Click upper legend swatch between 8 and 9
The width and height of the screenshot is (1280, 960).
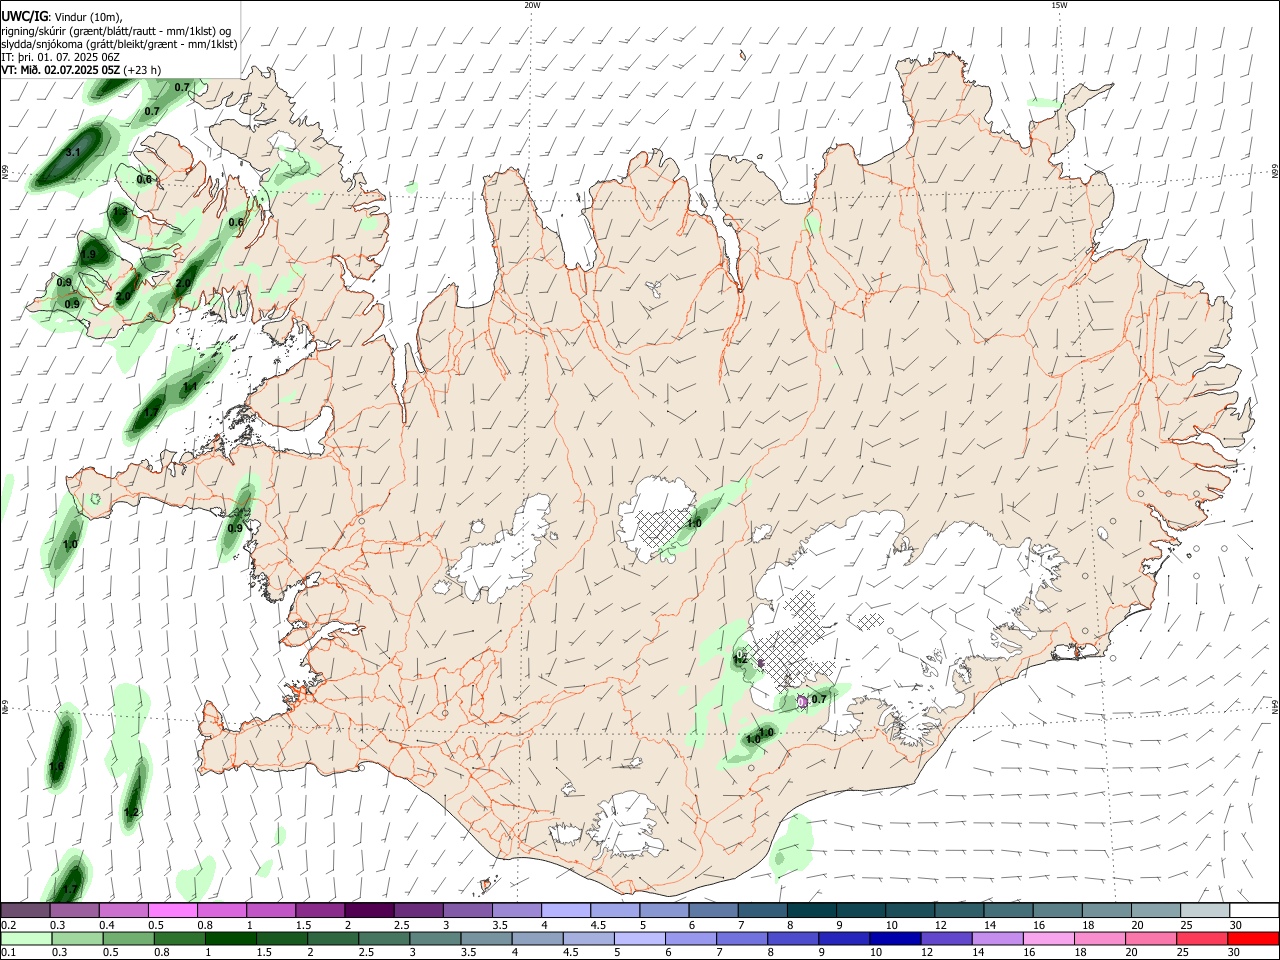(811, 910)
